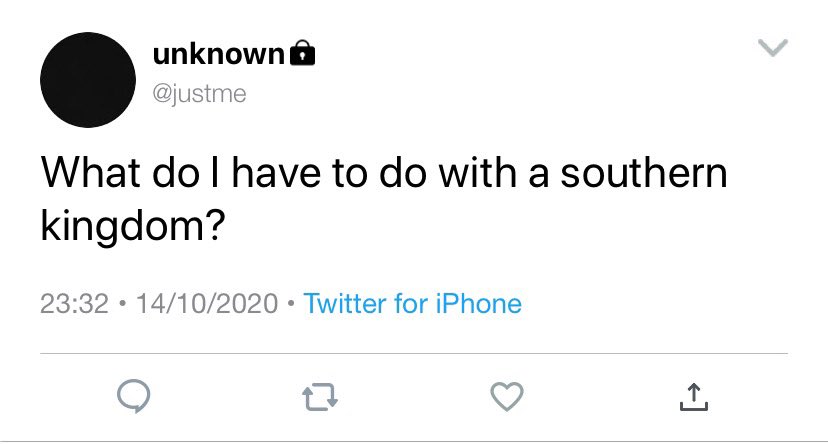Image resolution: width=828 pixels, height=444 pixels.
Task: Click the word have in the tweet
Action: (277, 172)
